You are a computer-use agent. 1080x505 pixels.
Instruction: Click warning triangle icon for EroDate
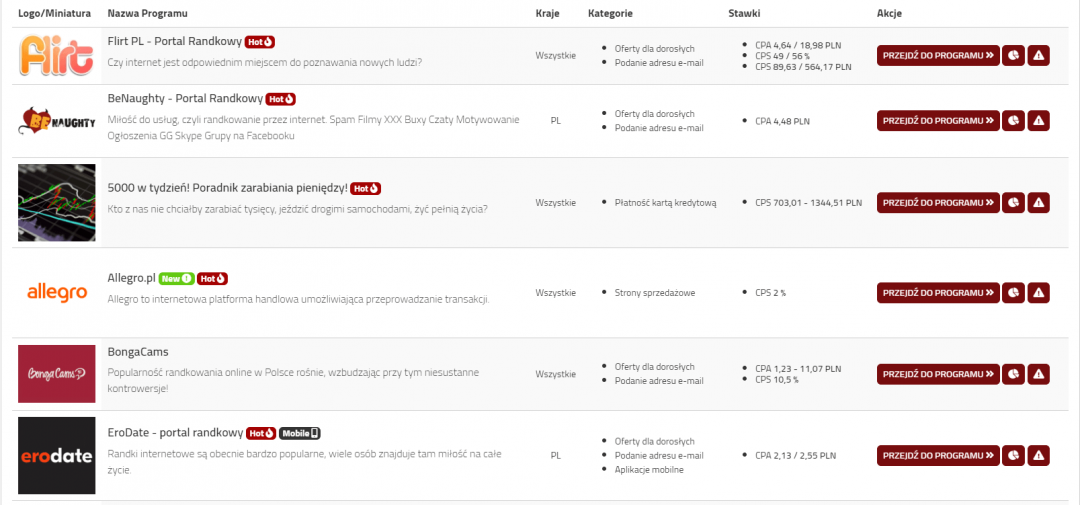tap(1038, 456)
